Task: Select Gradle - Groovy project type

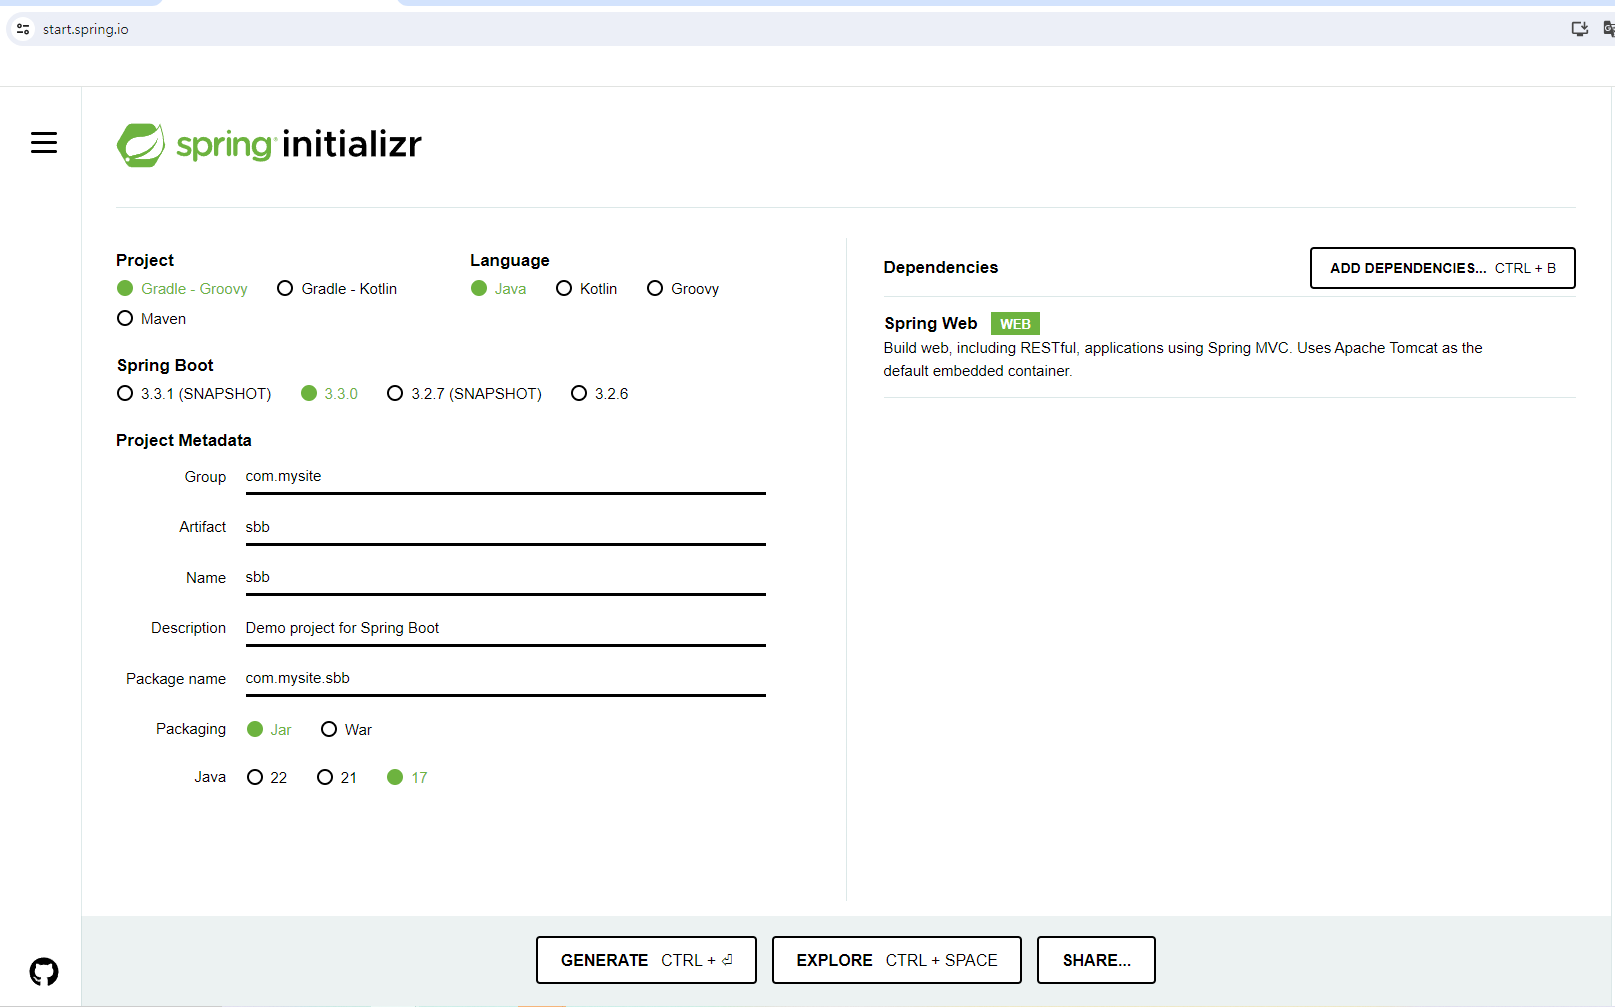Action: 182,289
